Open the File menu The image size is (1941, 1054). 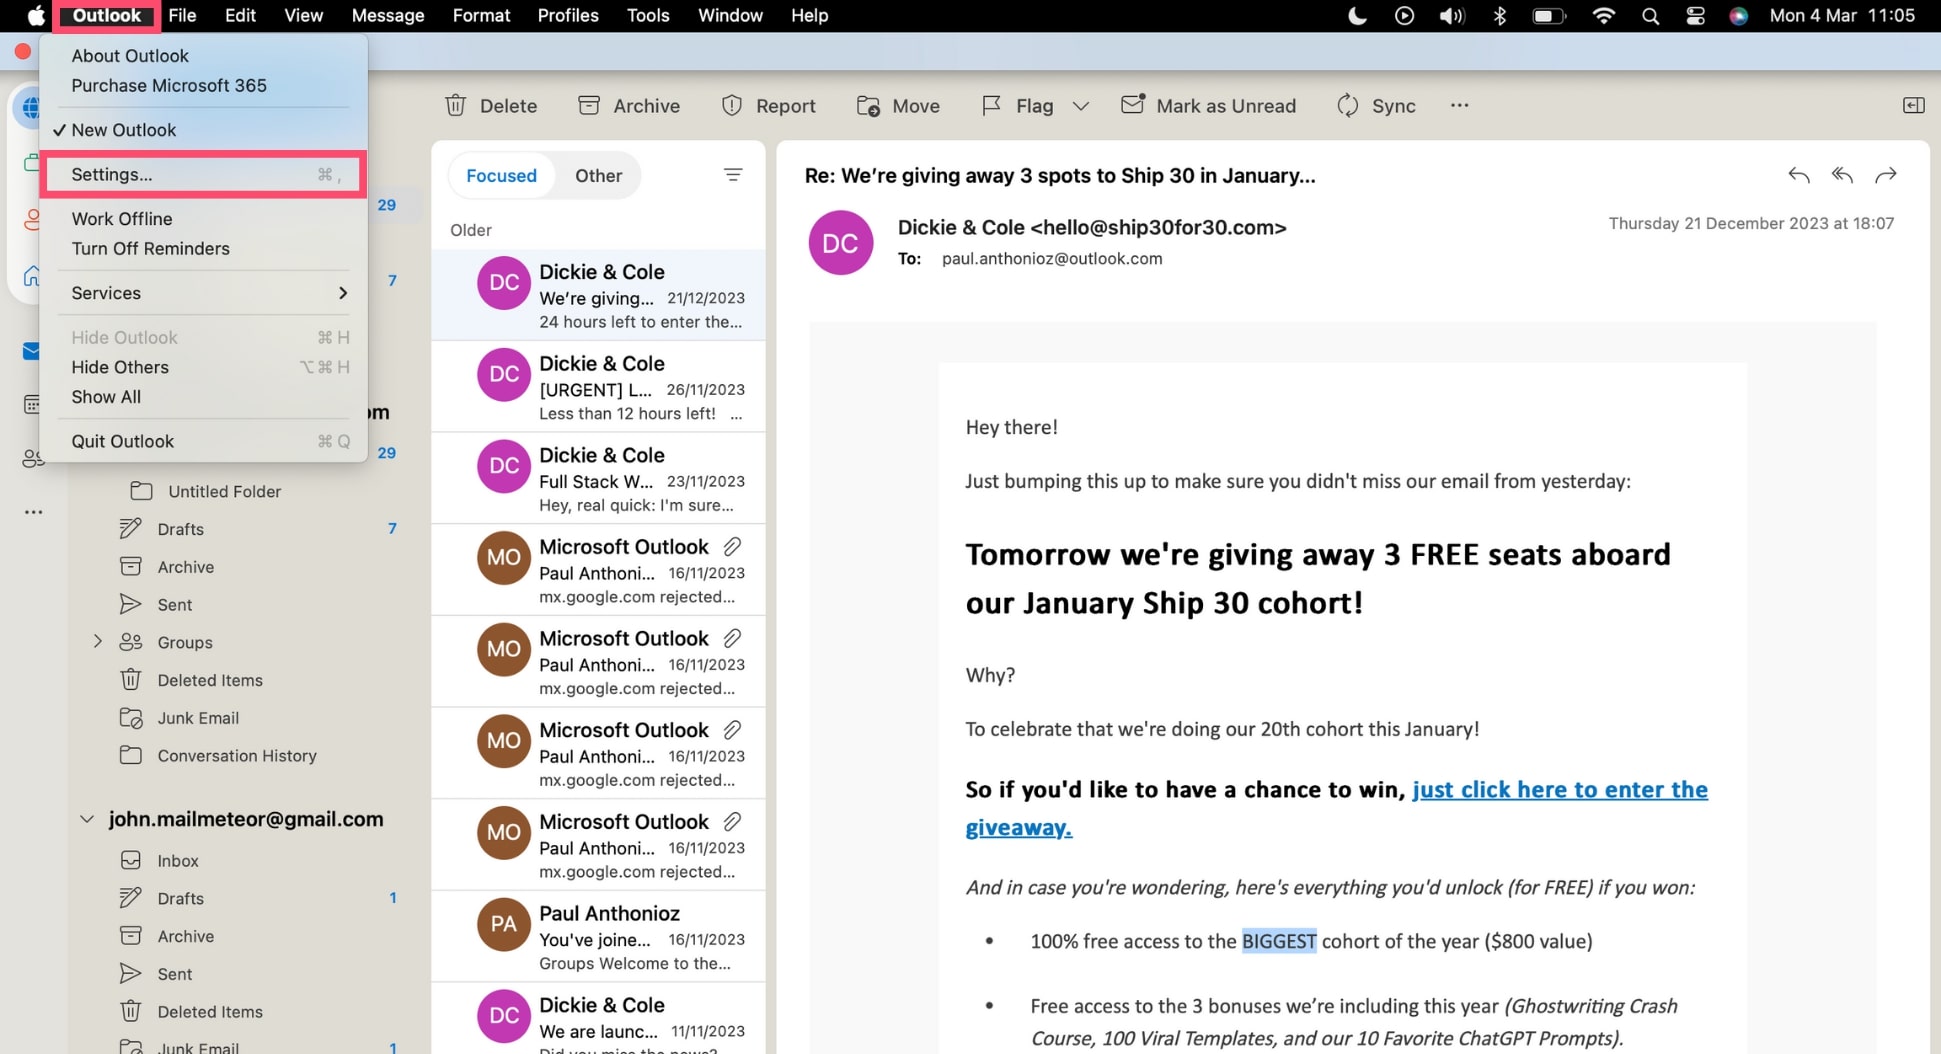pyautogui.click(x=182, y=16)
